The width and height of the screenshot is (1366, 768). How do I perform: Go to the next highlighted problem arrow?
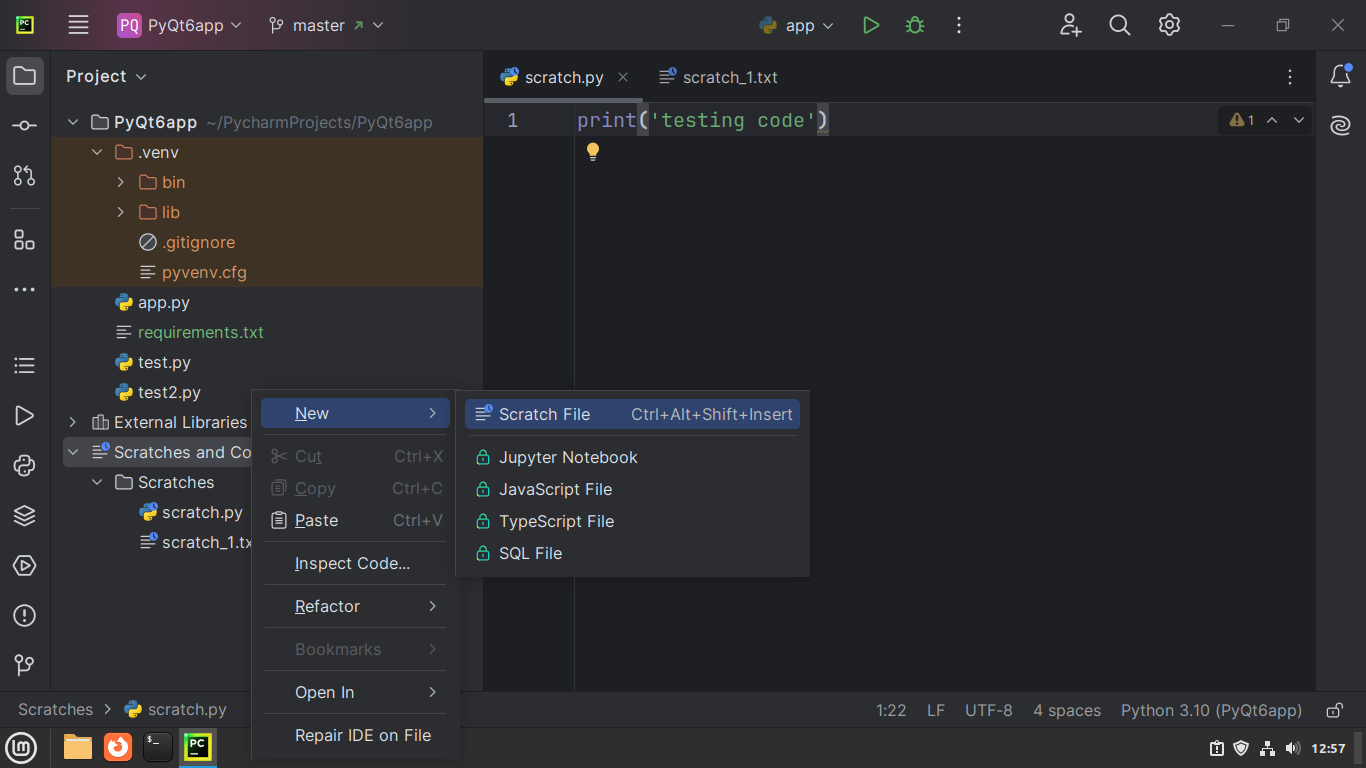coord(1299,120)
